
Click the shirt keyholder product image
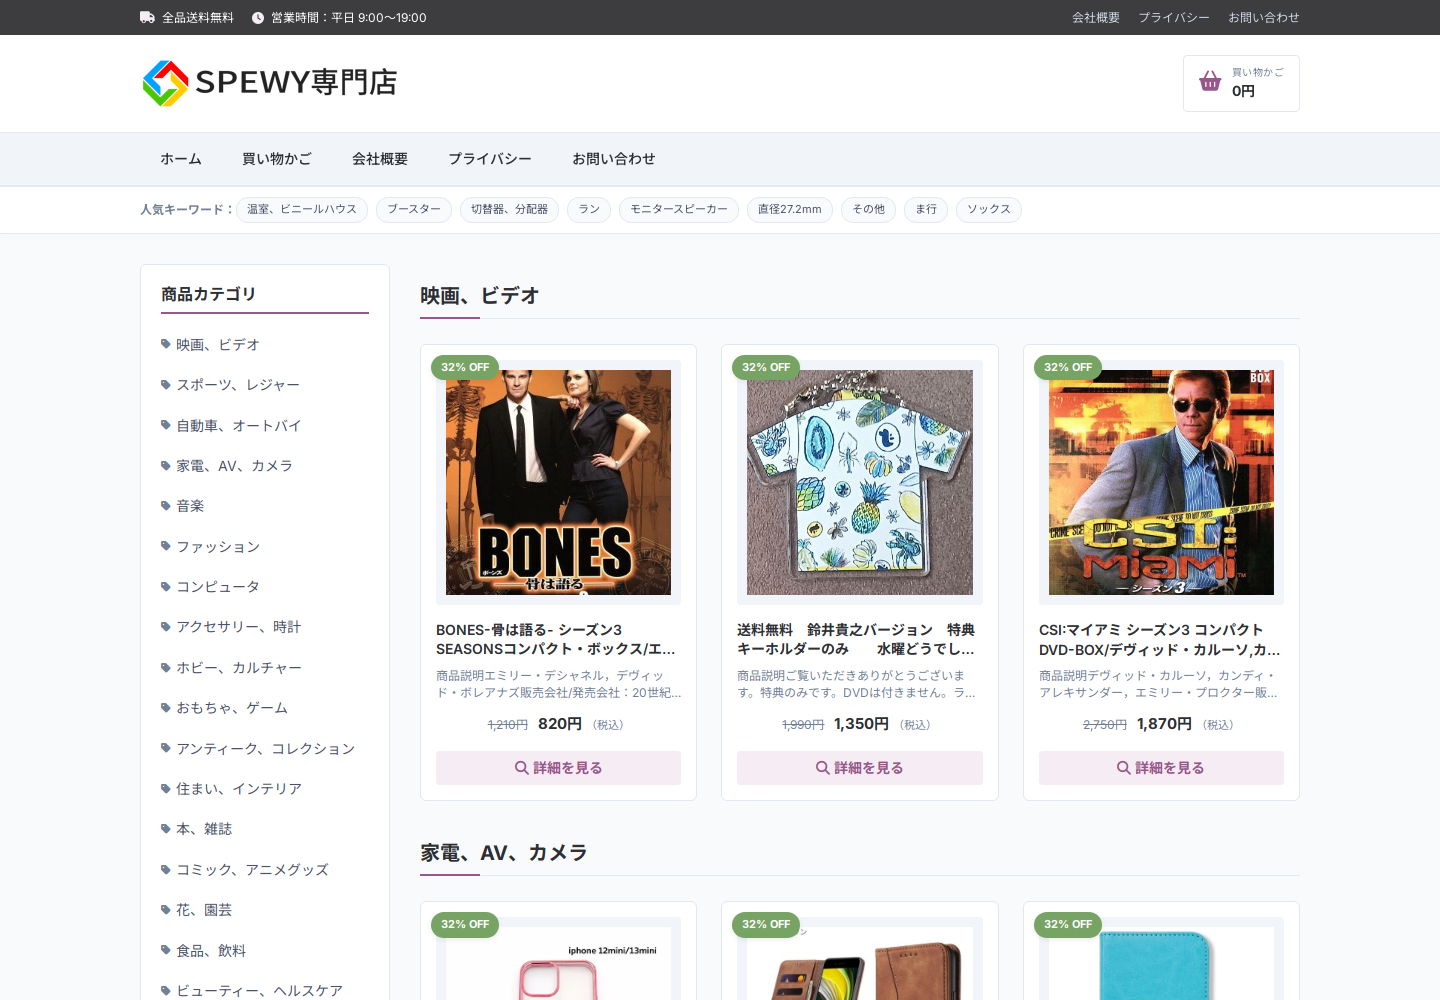pyautogui.click(x=860, y=482)
